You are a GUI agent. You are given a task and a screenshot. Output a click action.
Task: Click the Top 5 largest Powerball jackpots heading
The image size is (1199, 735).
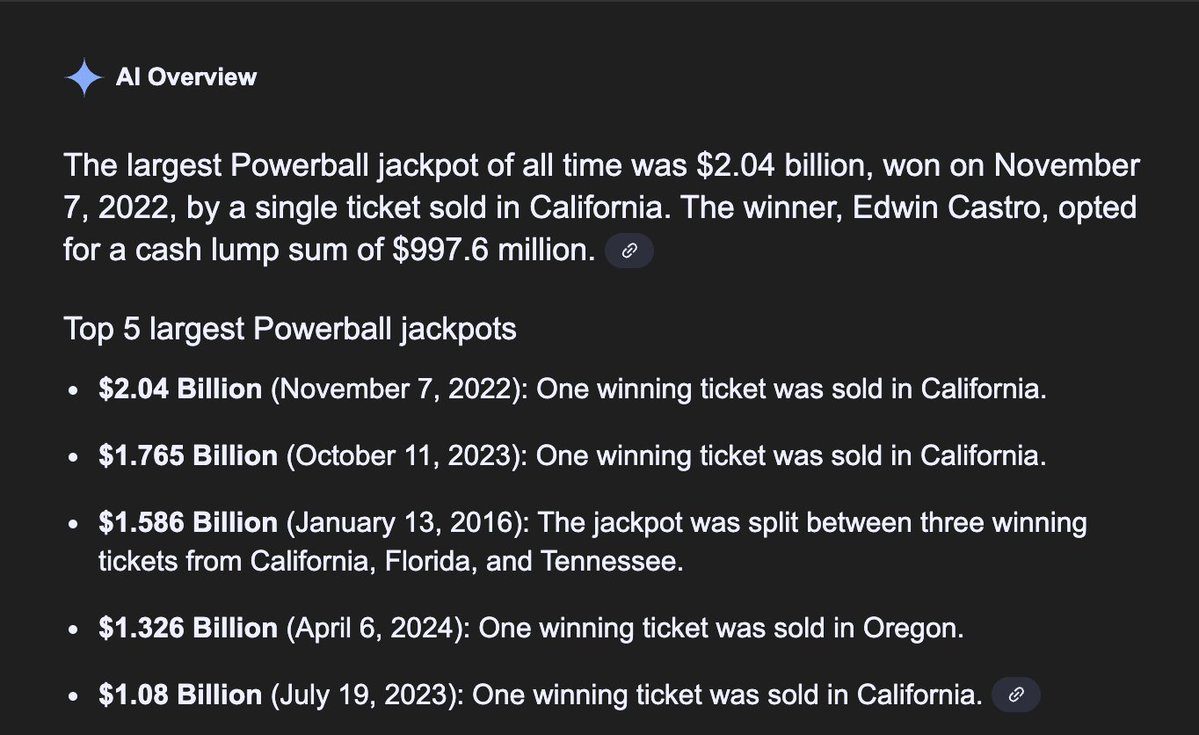[290, 330]
